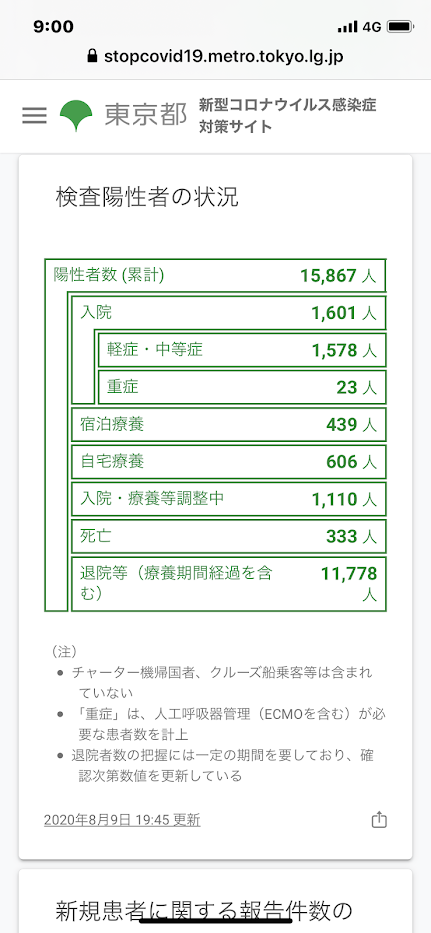Tap the 新型コロナウイルス感染症対策サイト heading
The height and width of the screenshot is (933, 431).
(288, 115)
